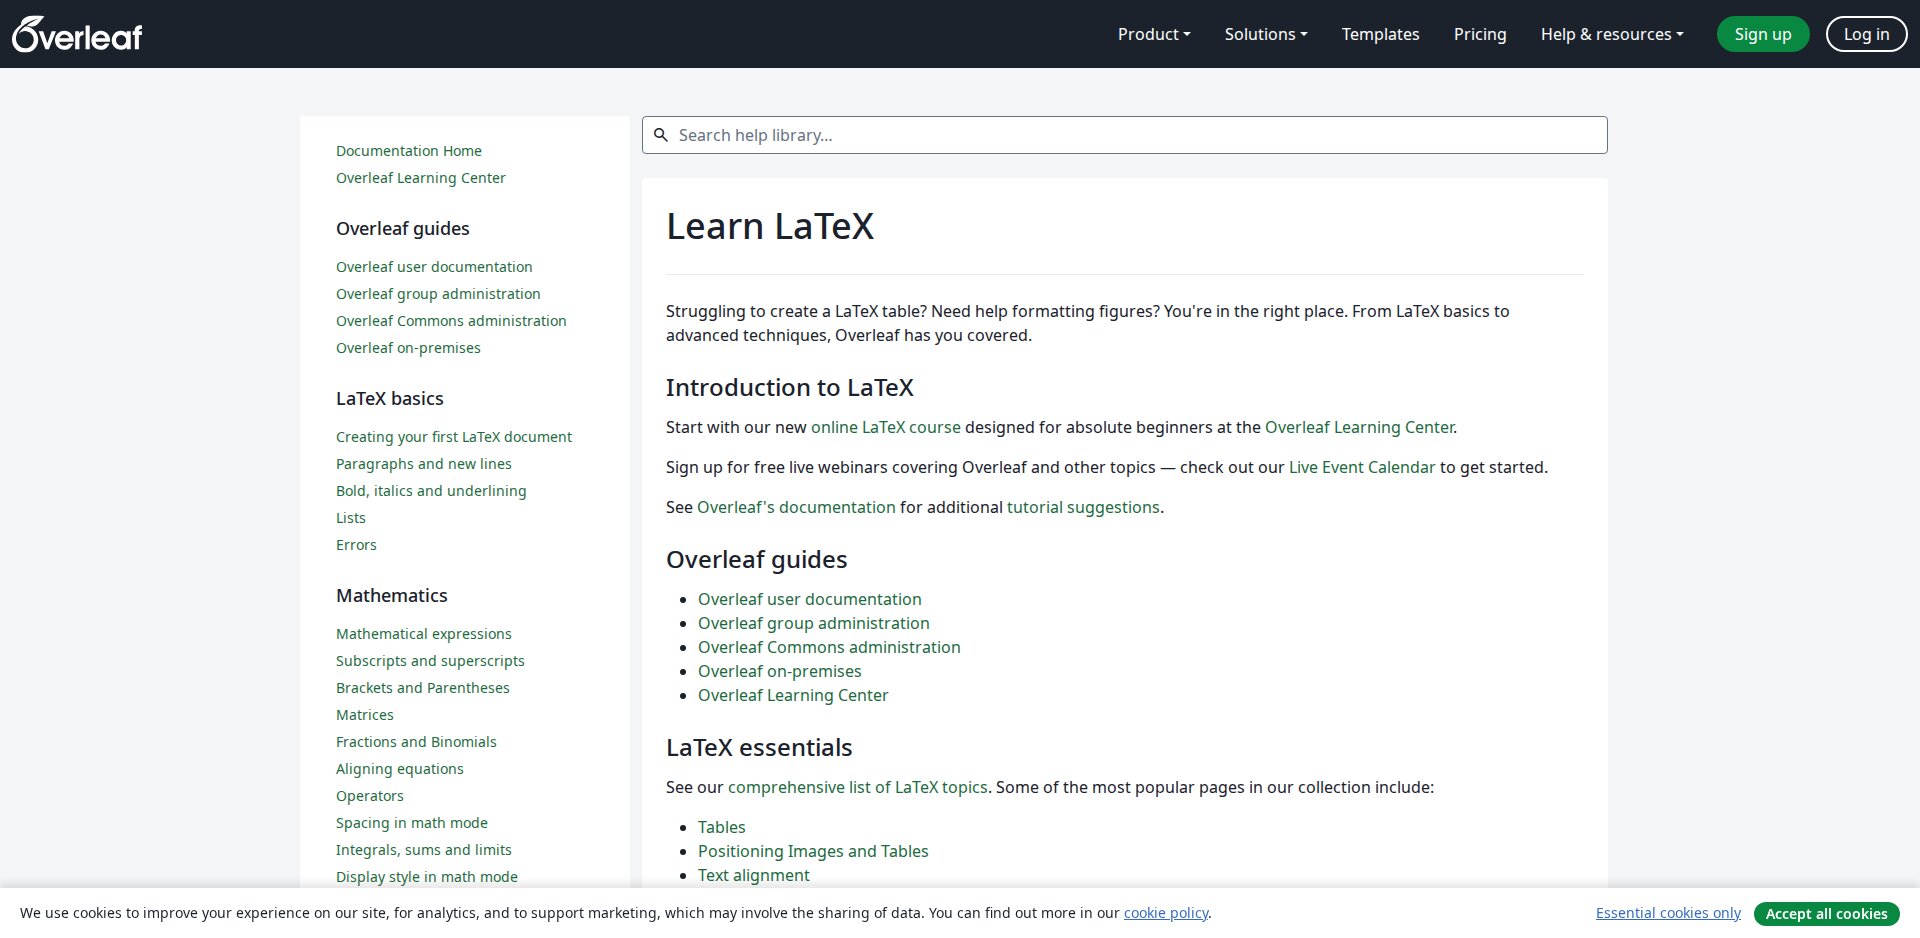The width and height of the screenshot is (1920, 938).
Task: Go to Templates in the navbar
Action: pyautogui.click(x=1380, y=34)
